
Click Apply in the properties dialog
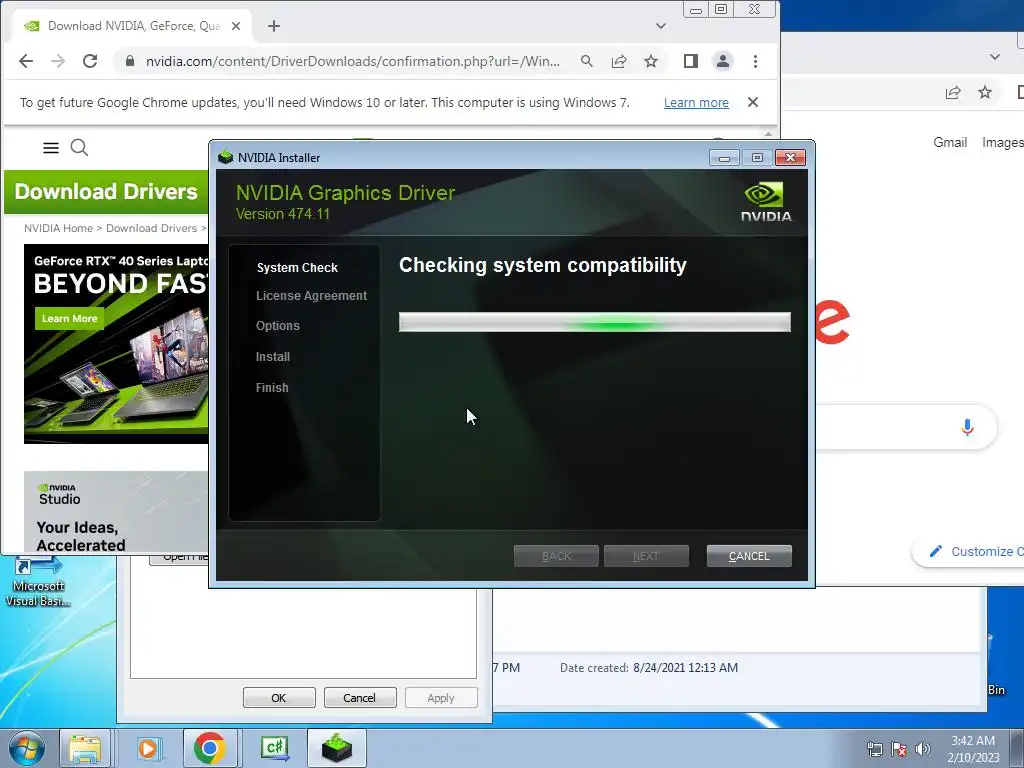coord(441,697)
